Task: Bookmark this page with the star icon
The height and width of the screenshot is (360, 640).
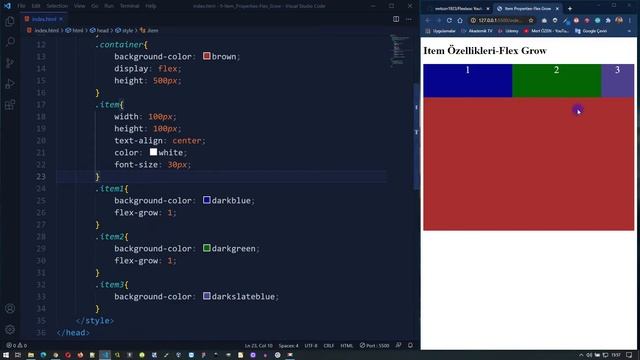Action: tap(531, 20)
